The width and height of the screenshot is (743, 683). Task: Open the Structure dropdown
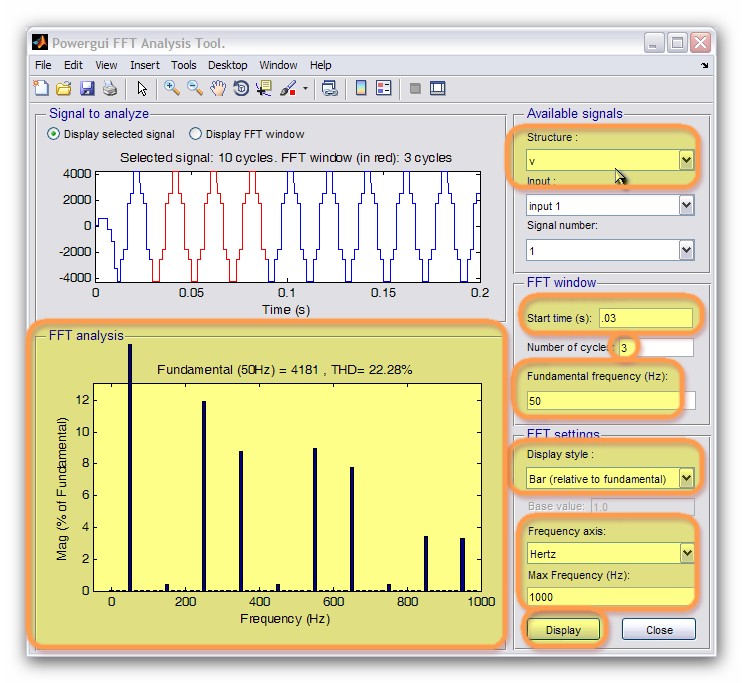[685, 160]
